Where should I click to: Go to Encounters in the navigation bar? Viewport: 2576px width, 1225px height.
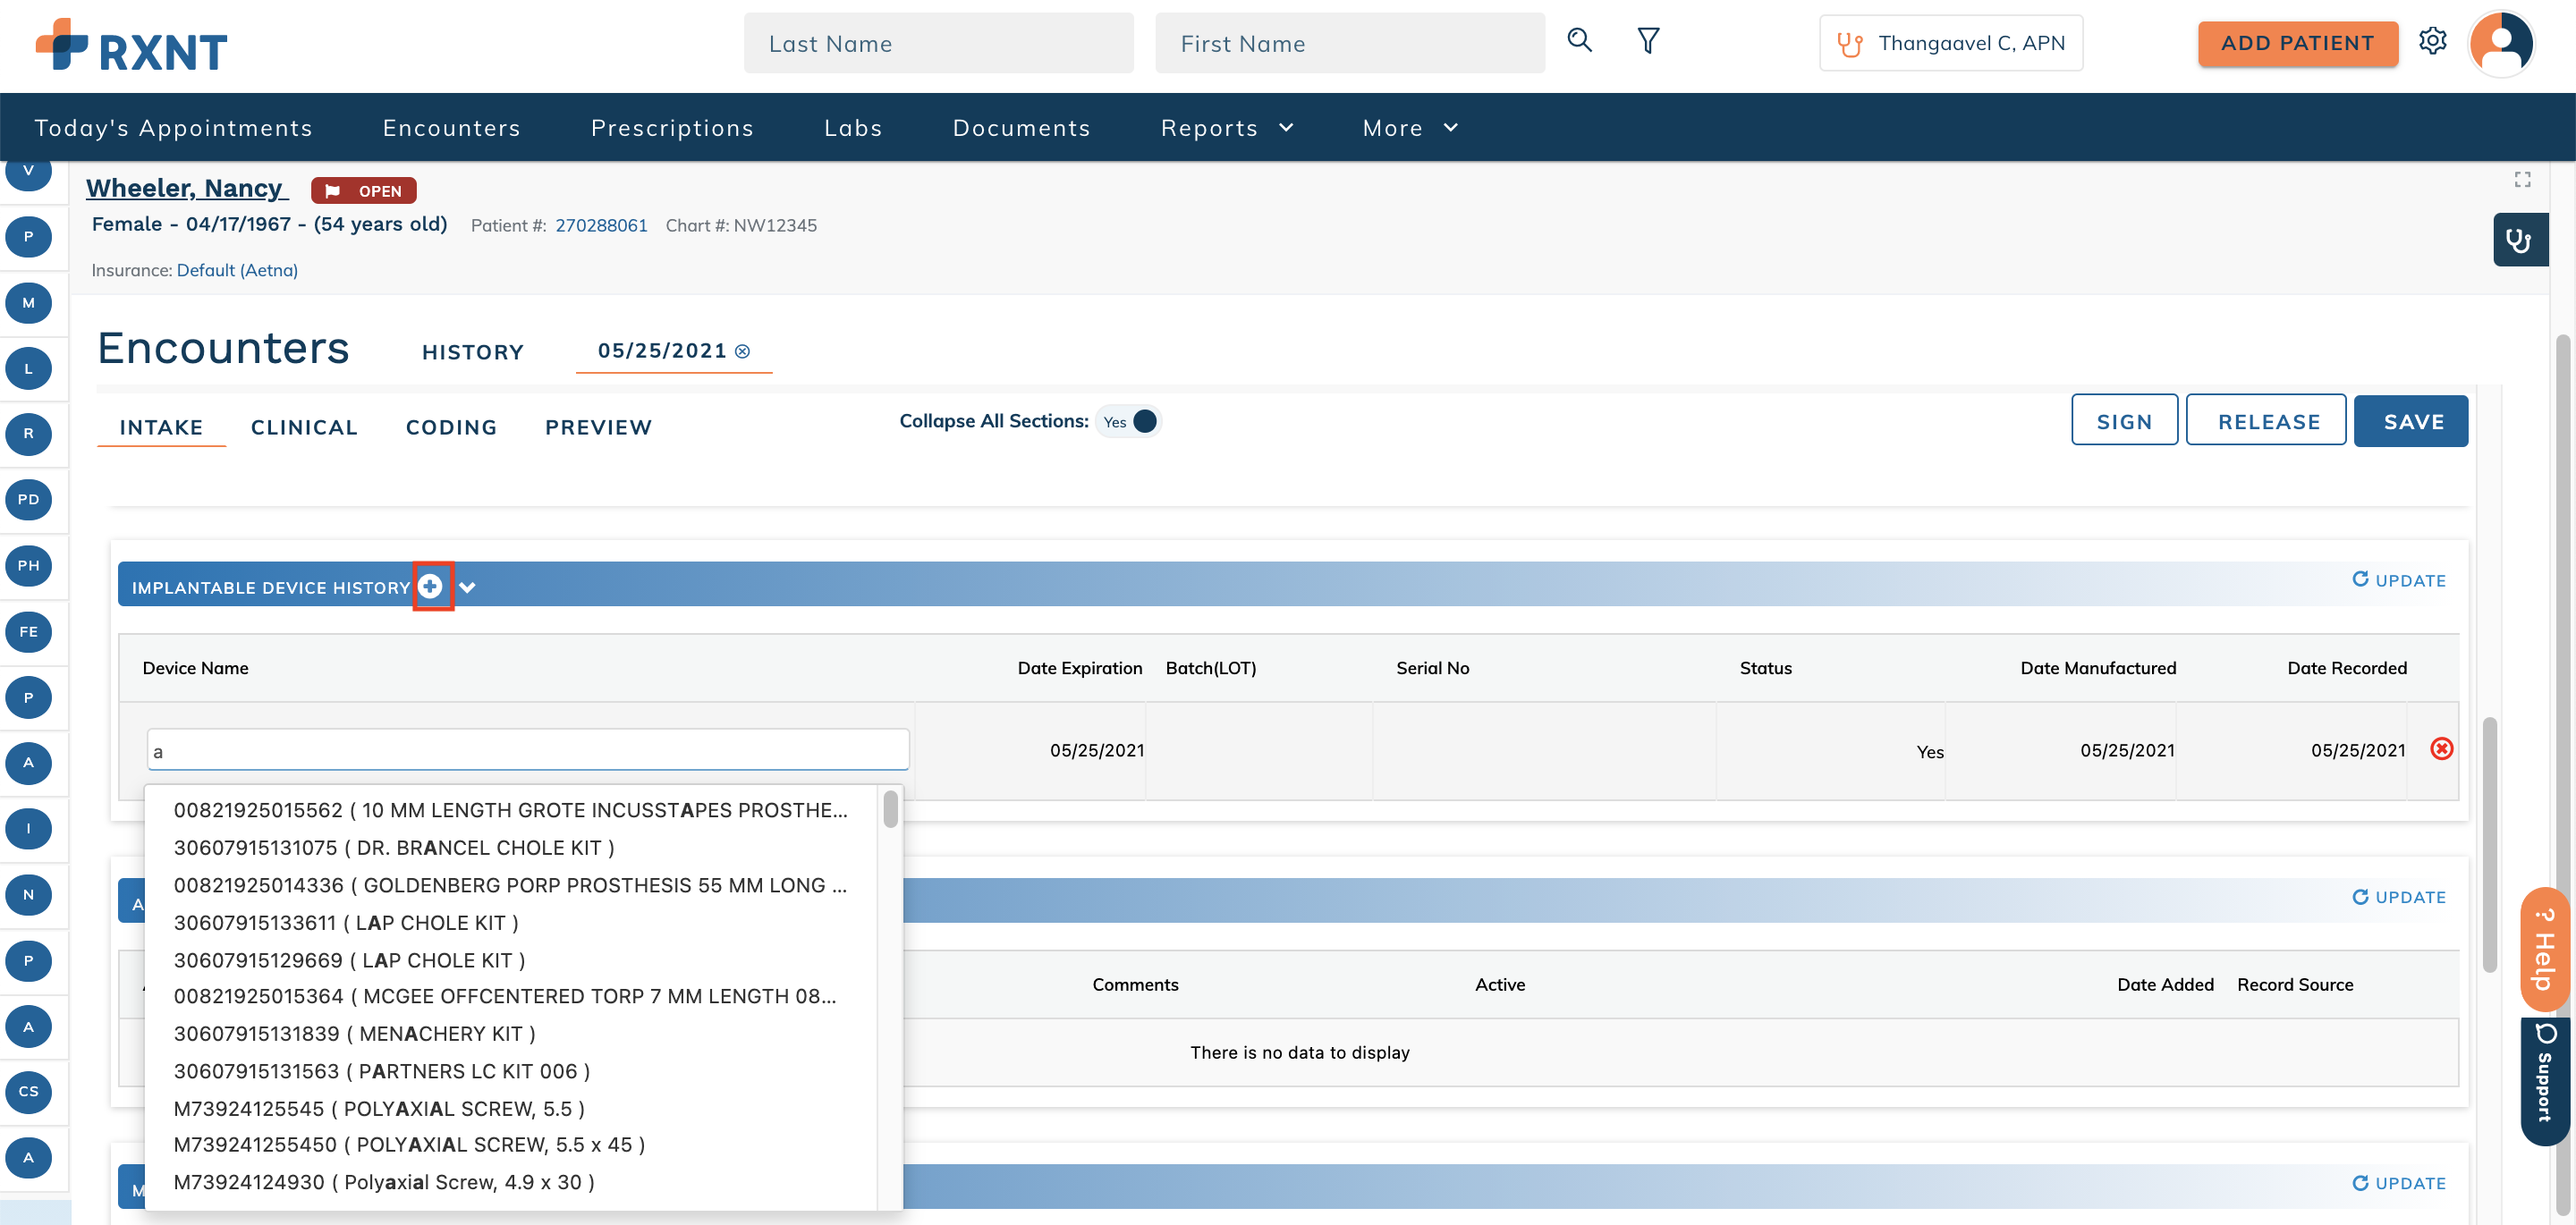coord(451,128)
